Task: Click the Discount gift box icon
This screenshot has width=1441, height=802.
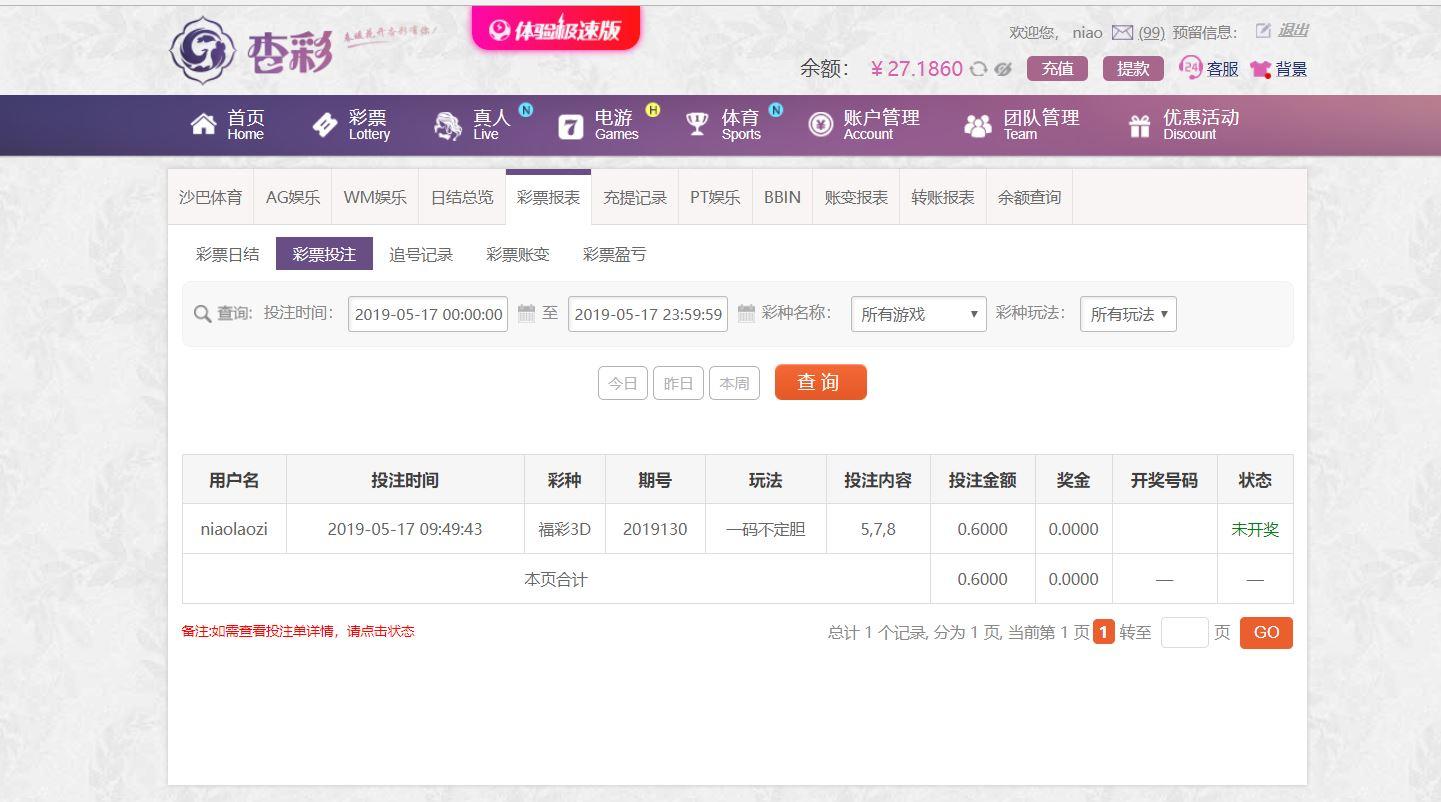Action: (x=1139, y=125)
